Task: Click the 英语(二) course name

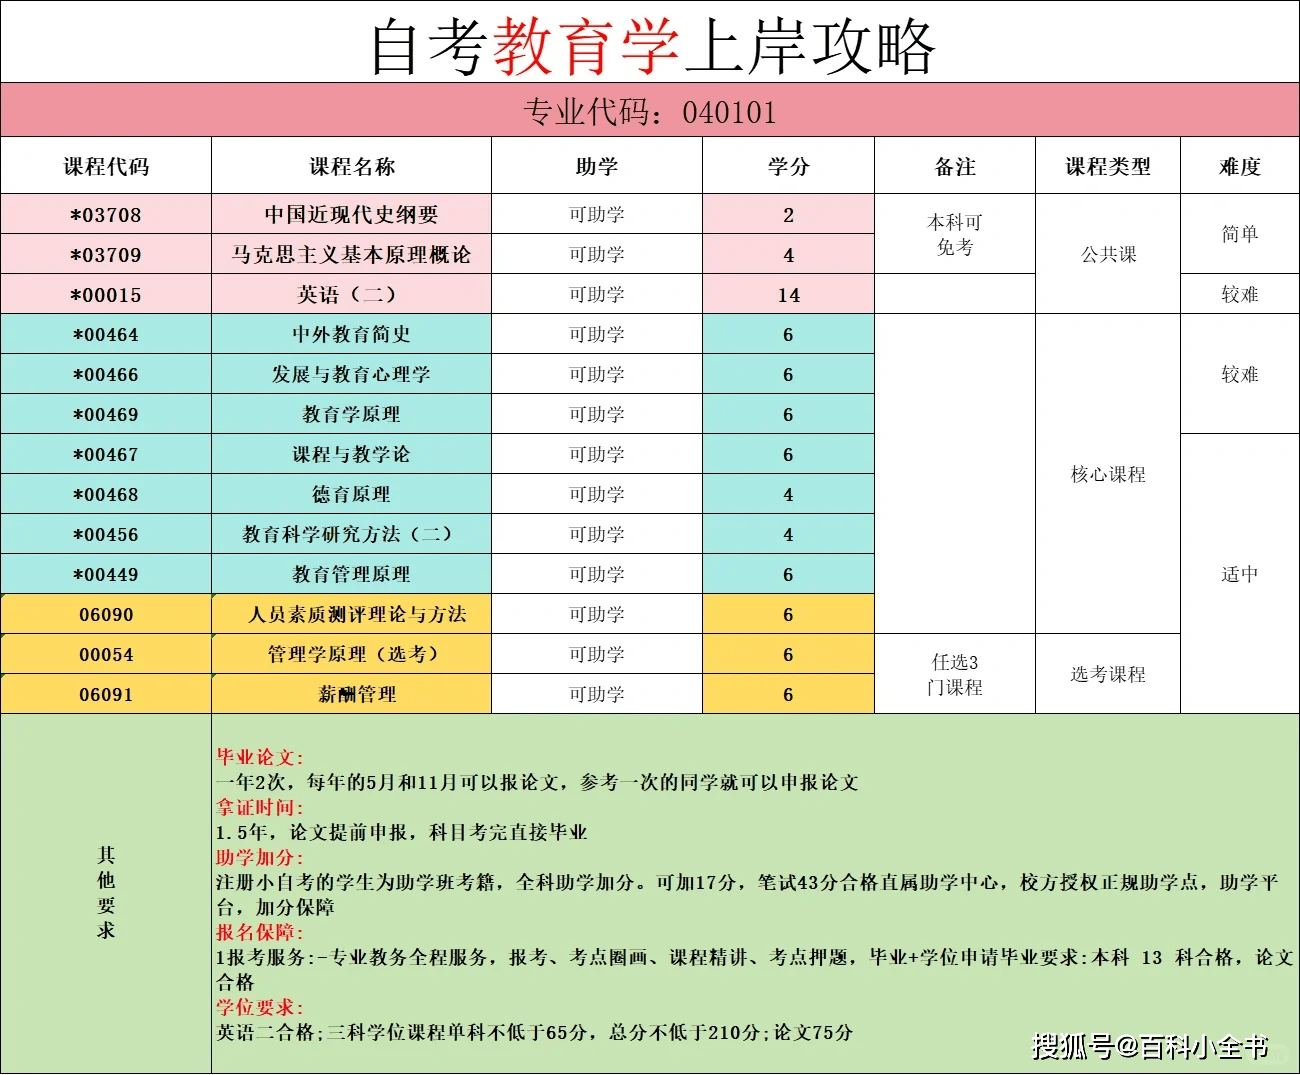Action: [x=352, y=294]
